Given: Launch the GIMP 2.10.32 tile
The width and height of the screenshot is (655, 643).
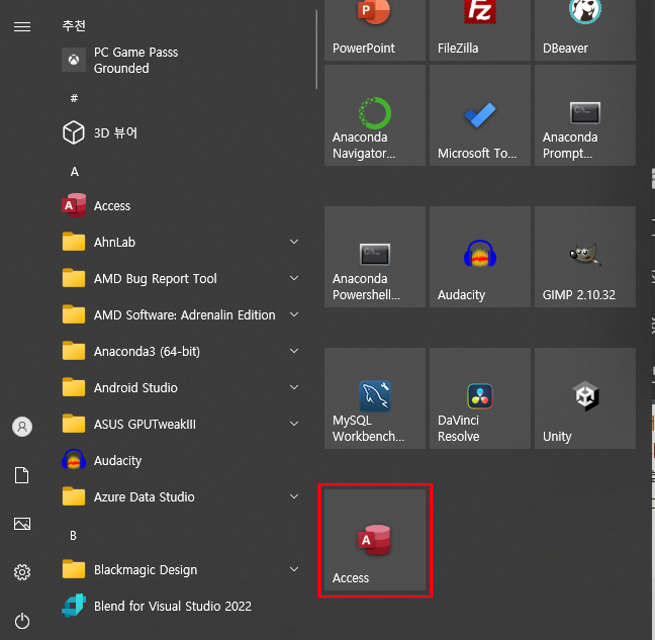Looking at the screenshot, I should coord(585,257).
